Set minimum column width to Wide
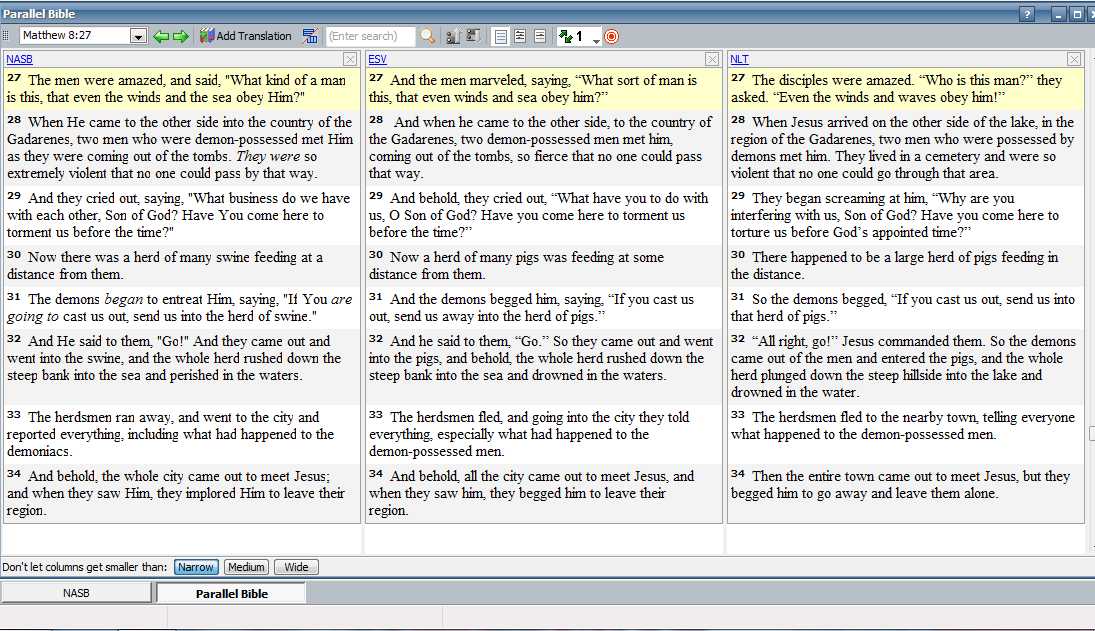This screenshot has height=631, width=1095. click(296, 567)
